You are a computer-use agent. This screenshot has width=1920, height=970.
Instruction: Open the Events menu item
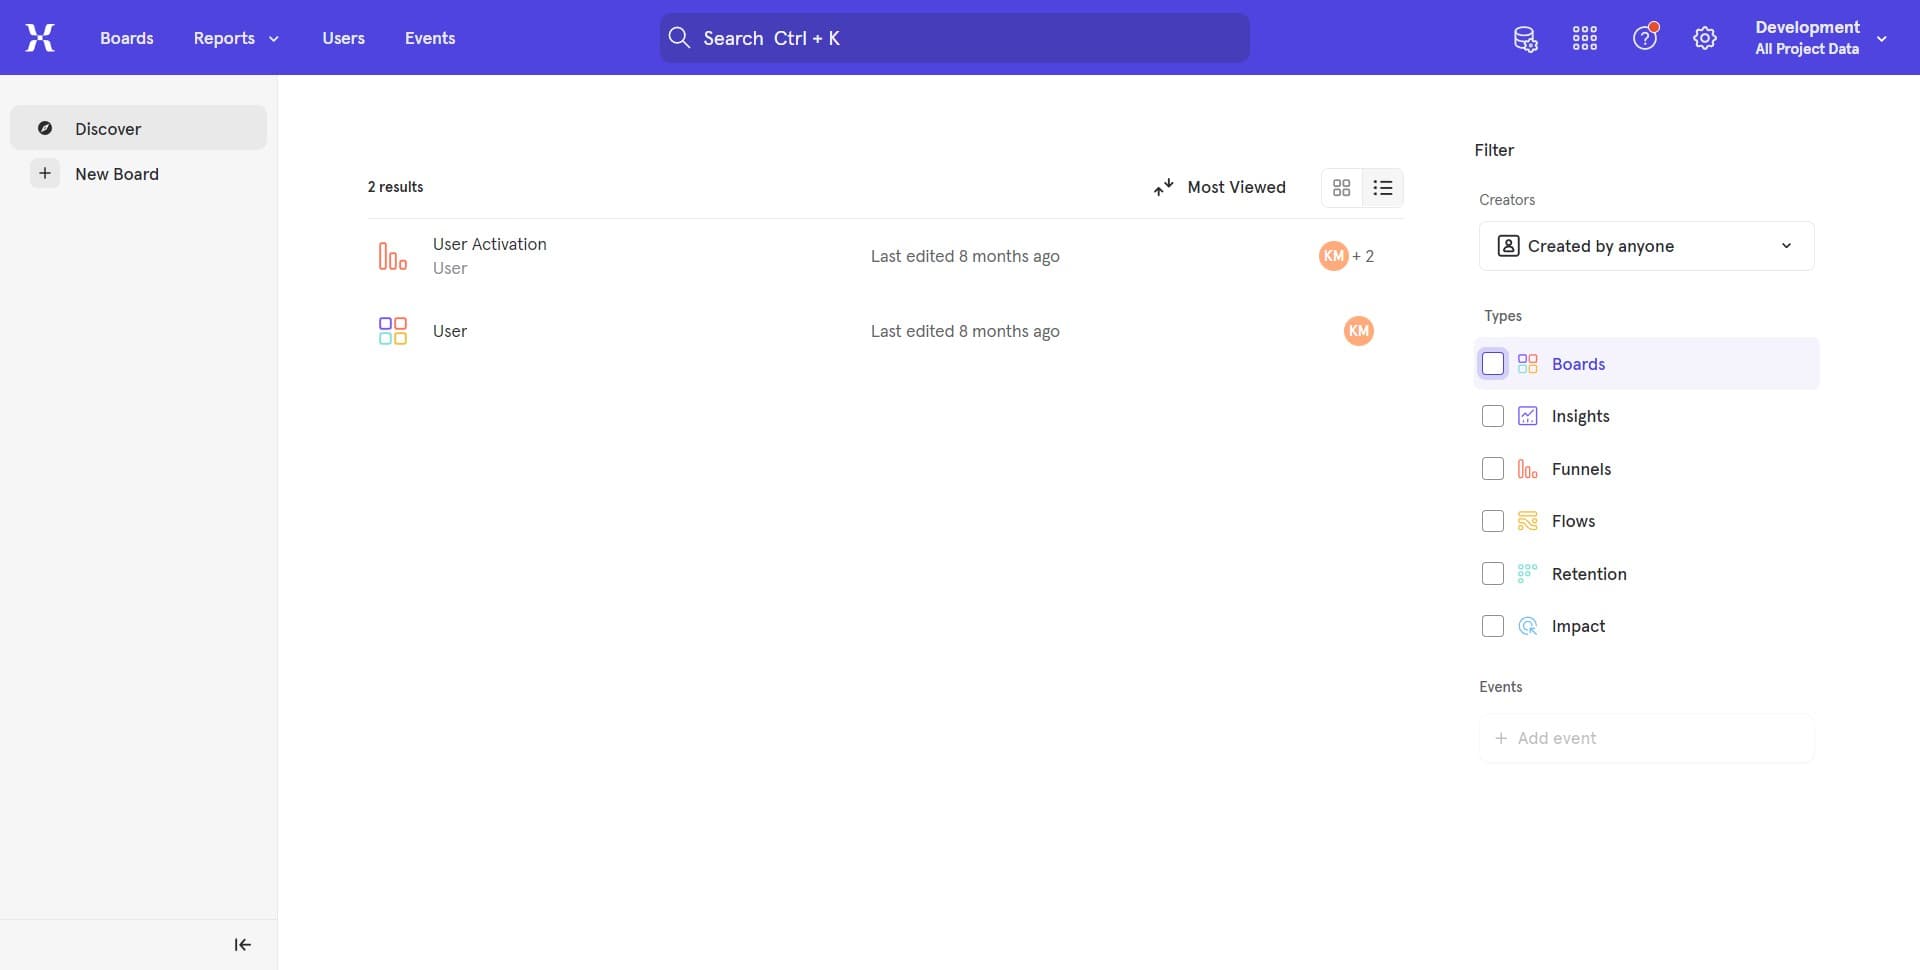coord(430,38)
